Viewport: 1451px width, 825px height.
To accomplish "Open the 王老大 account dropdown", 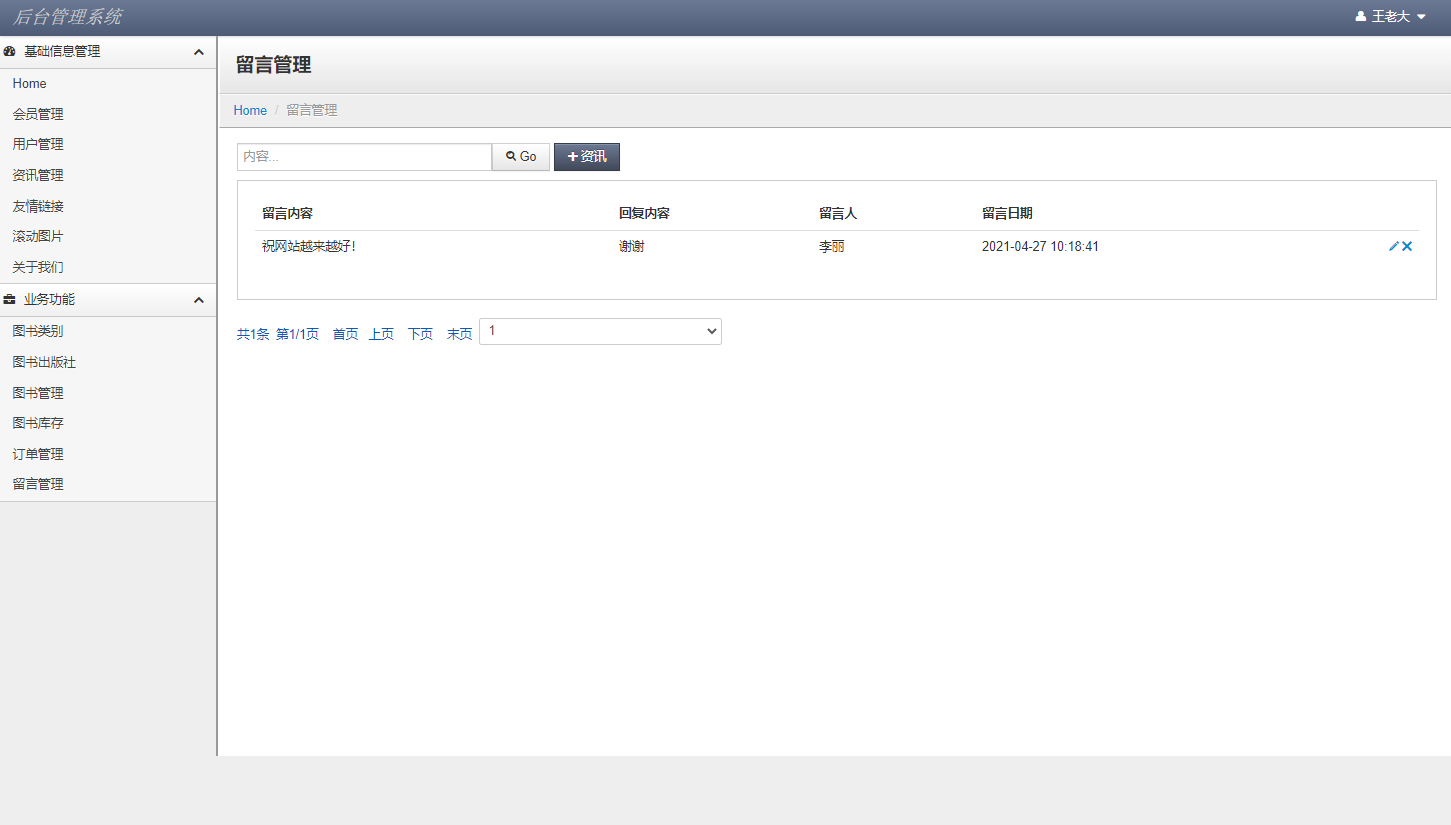I will click(x=1395, y=16).
